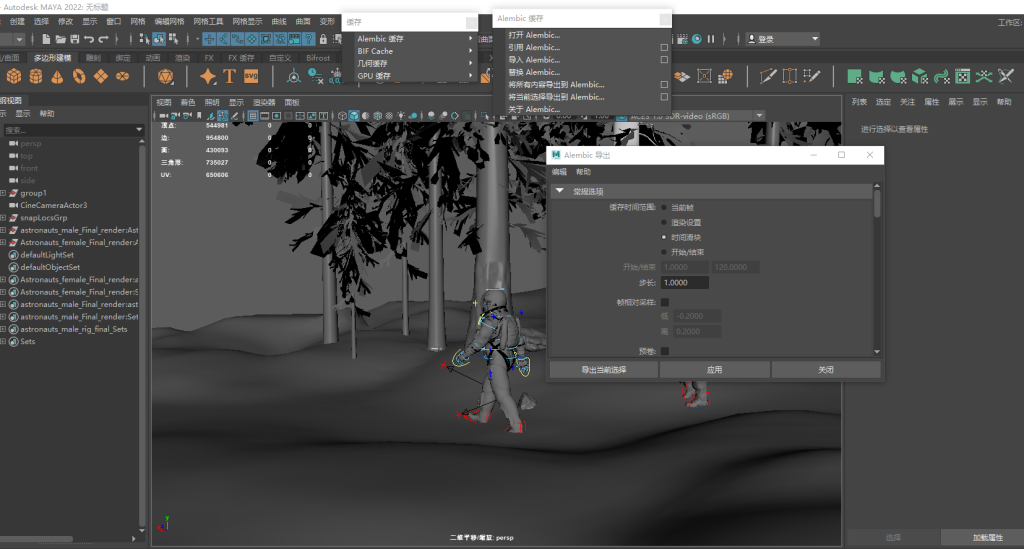
Task: Open the 登录 account dropdown
Action: tap(782, 39)
